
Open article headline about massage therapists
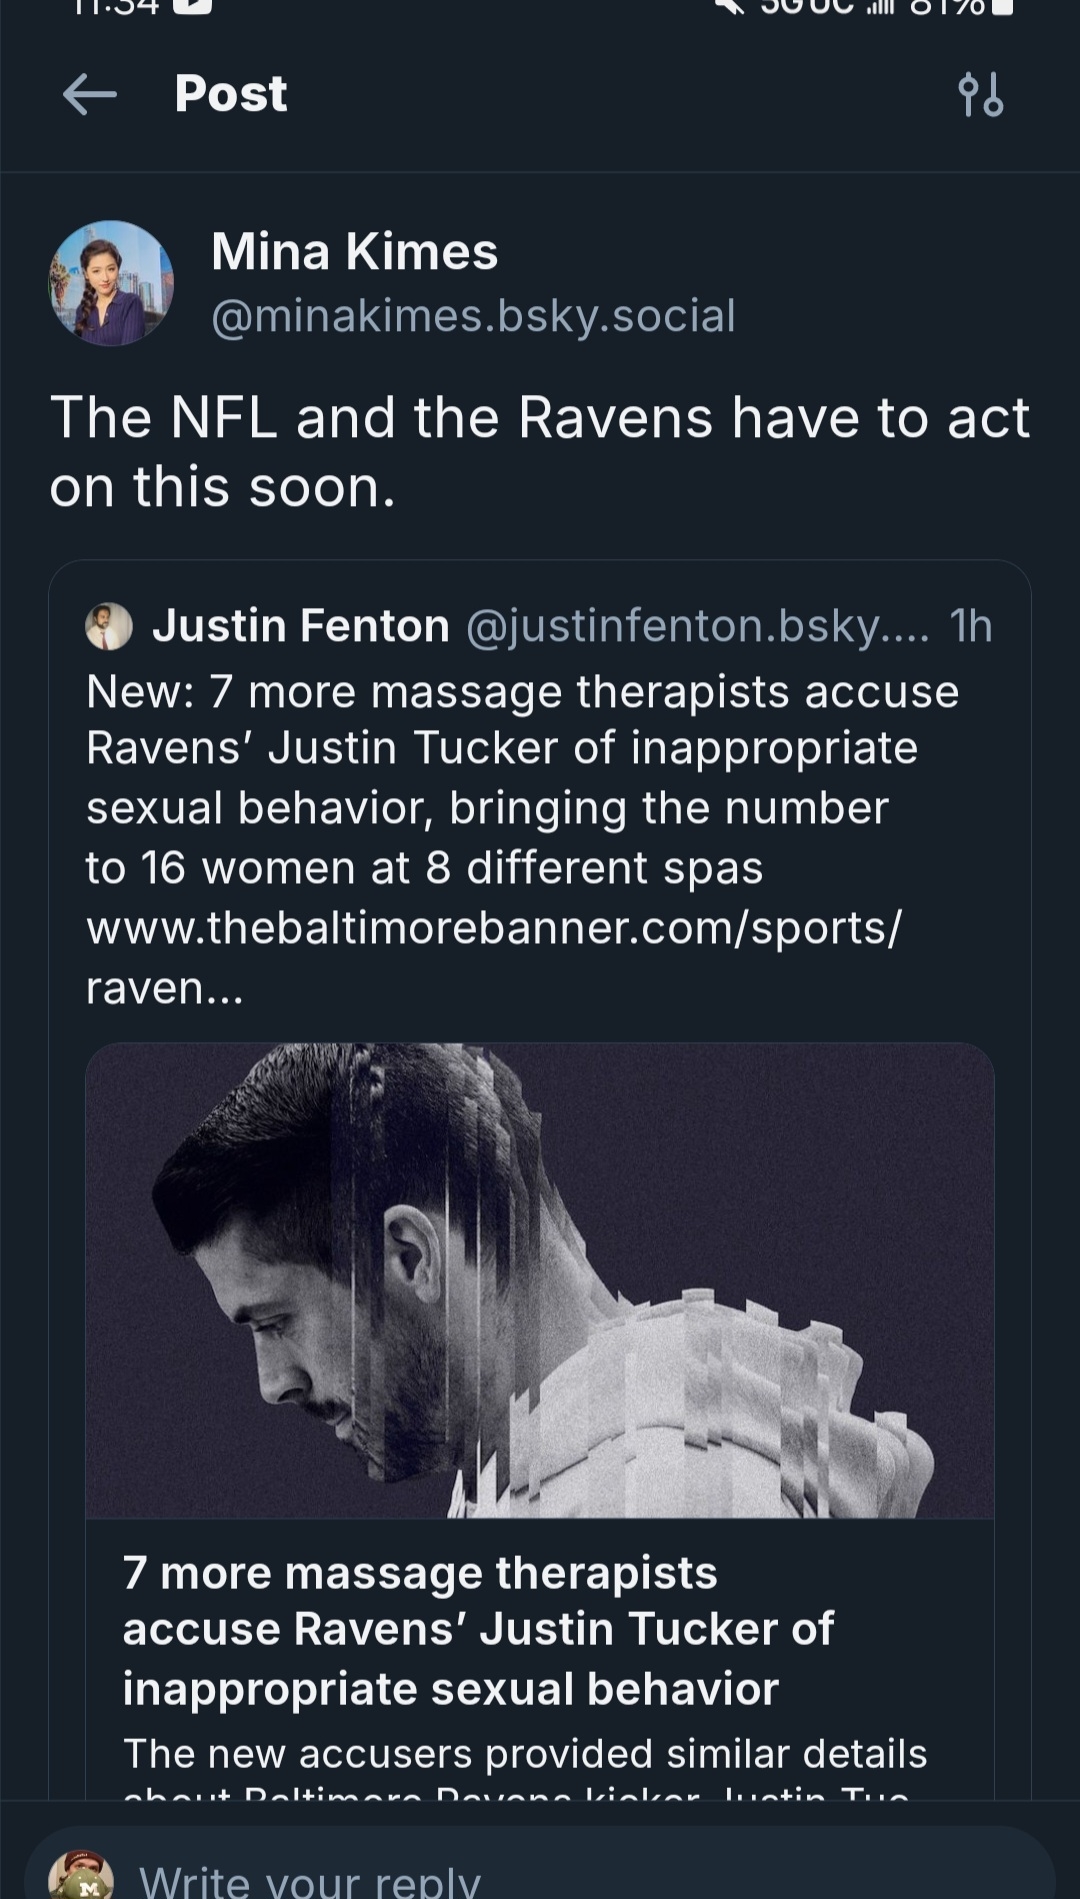click(478, 1630)
